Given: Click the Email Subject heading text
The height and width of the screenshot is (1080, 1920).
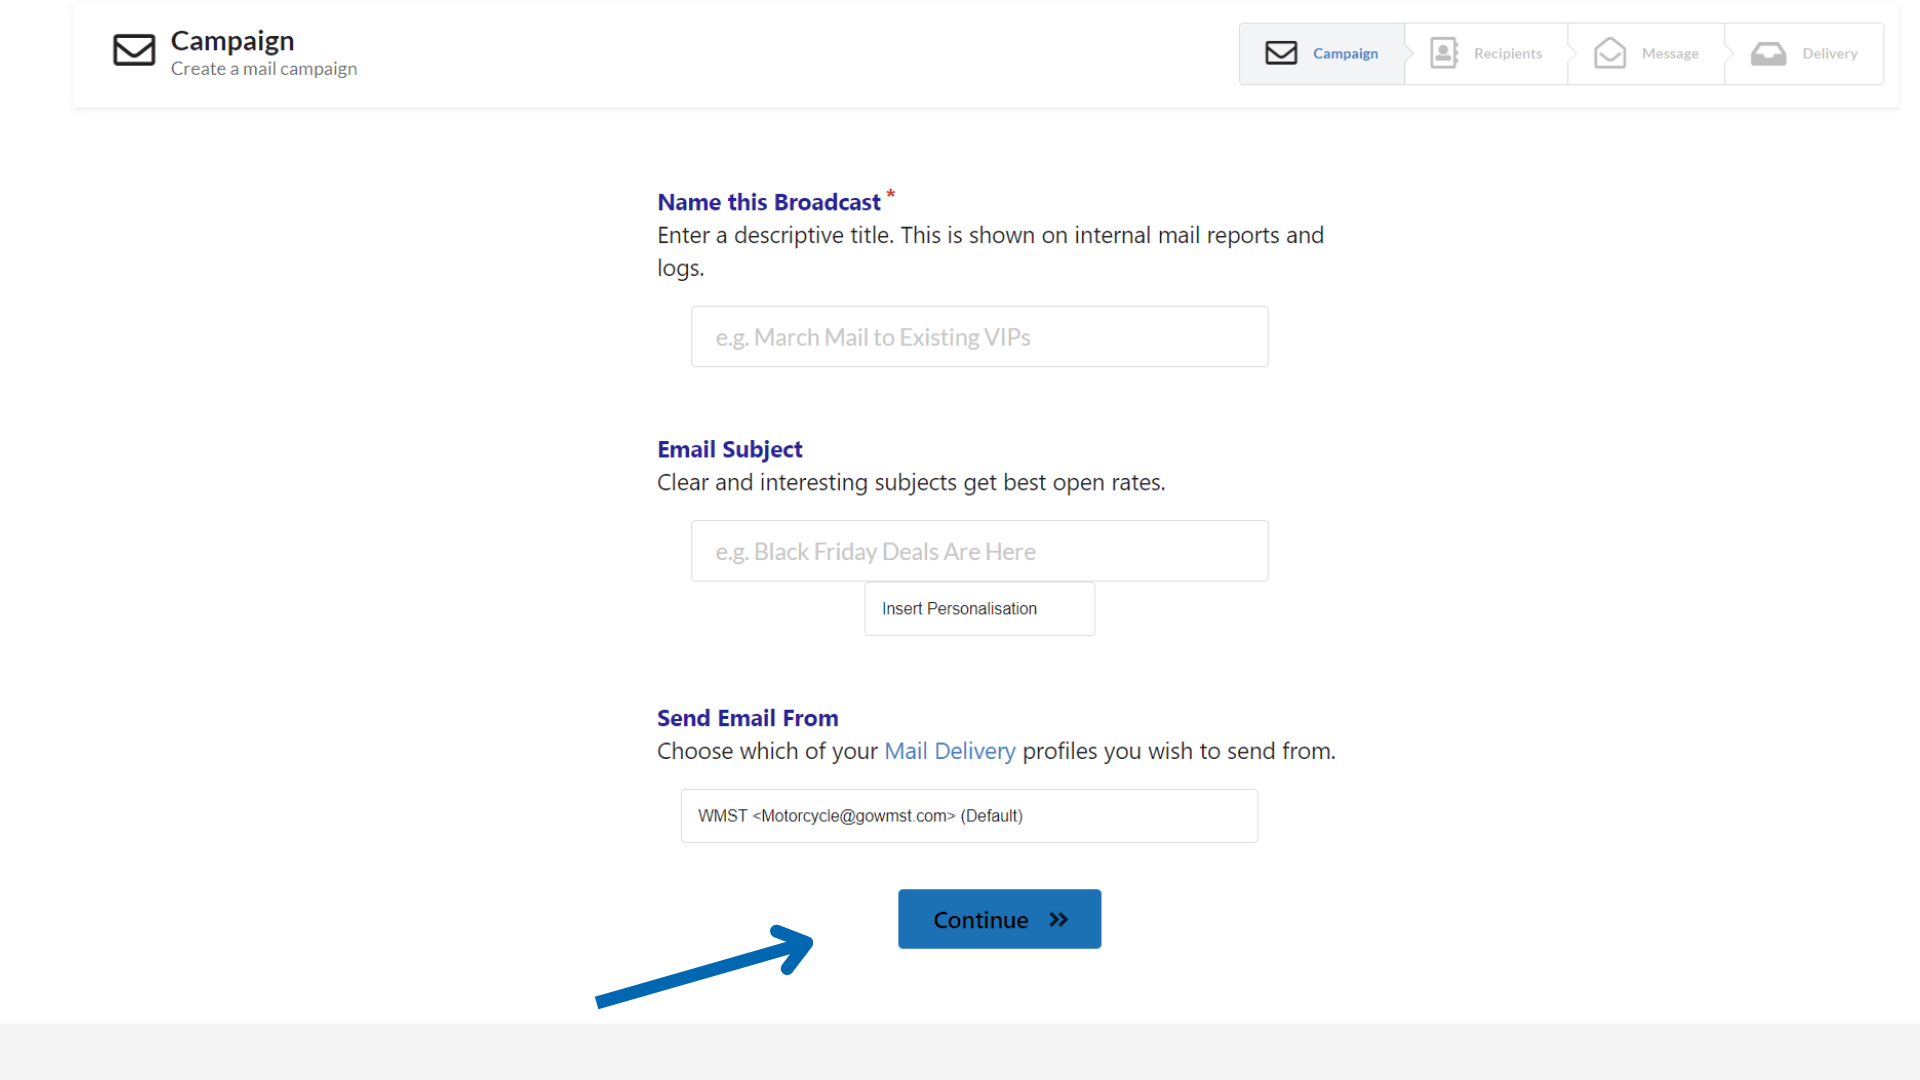Looking at the screenshot, I should pyautogui.click(x=729, y=450).
